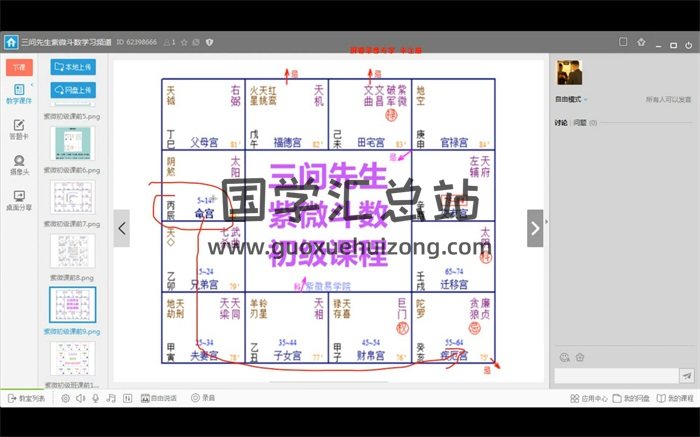
Task: Click the 子女宫 cell in the chart
Action: pos(287,328)
